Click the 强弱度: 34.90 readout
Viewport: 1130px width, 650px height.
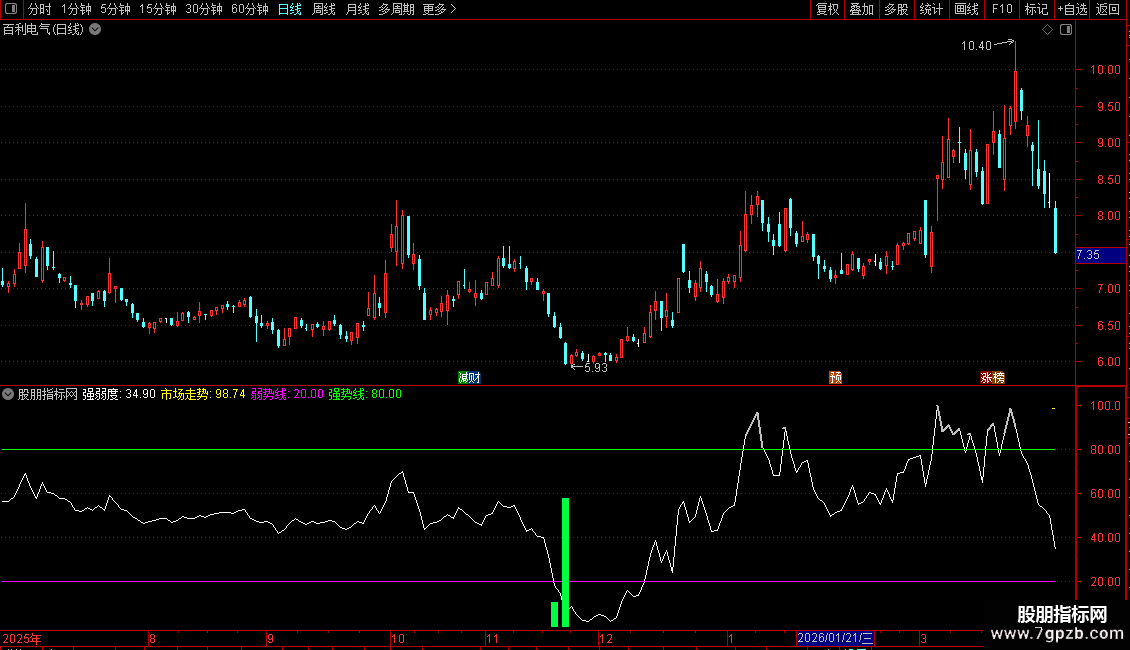(x=119, y=394)
